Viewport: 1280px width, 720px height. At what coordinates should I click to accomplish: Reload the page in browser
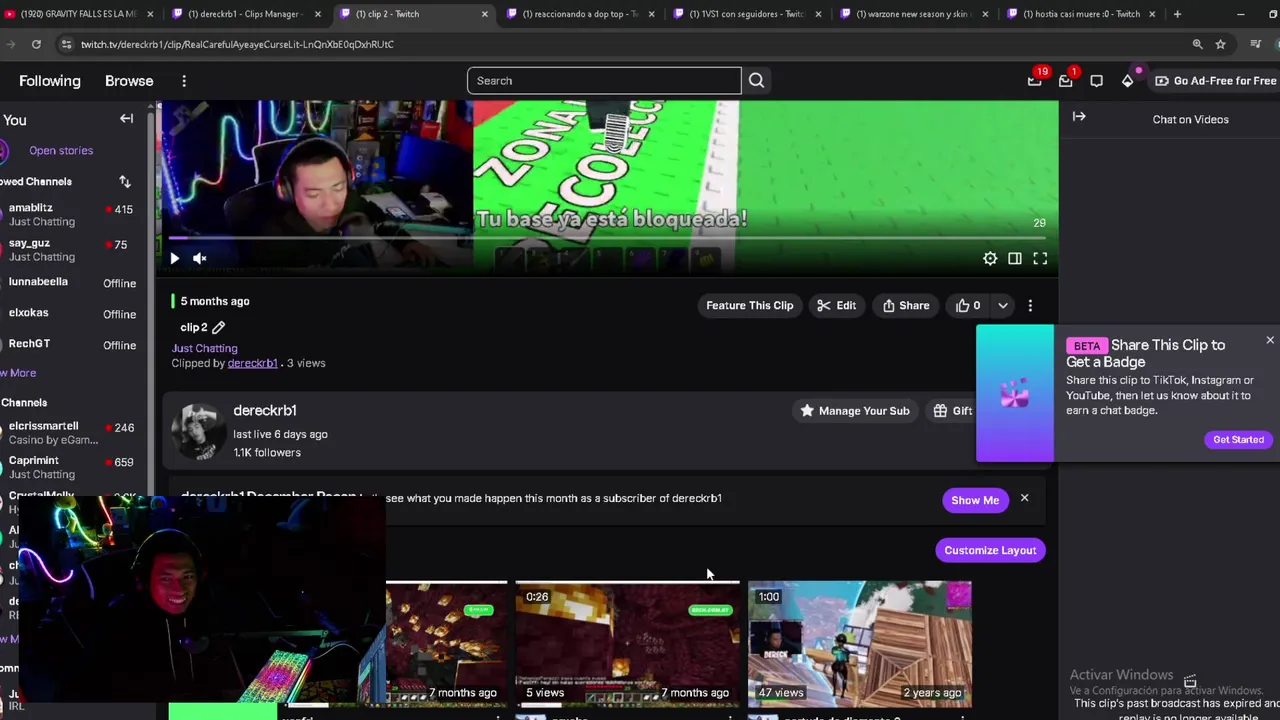click(x=36, y=44)
